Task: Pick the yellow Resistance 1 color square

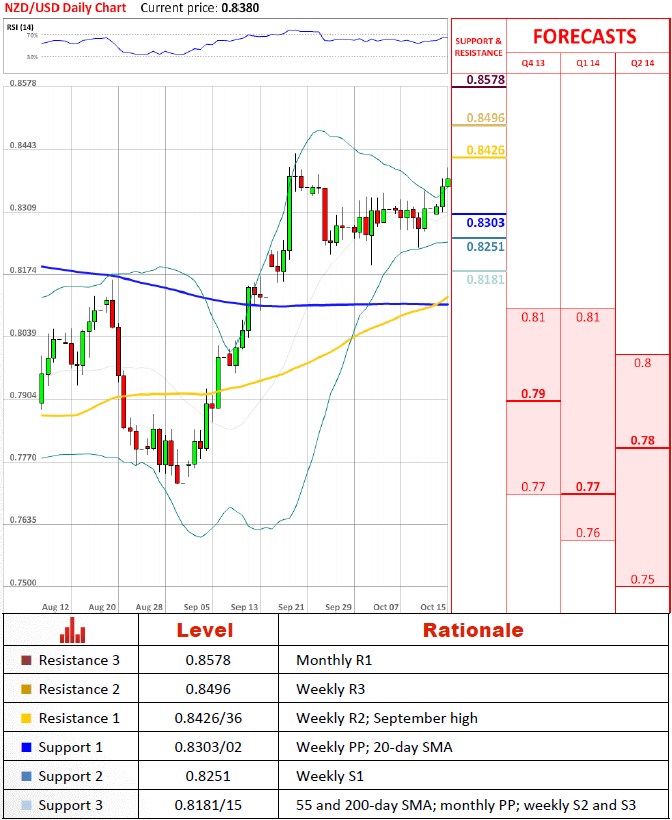Action: 25,718
